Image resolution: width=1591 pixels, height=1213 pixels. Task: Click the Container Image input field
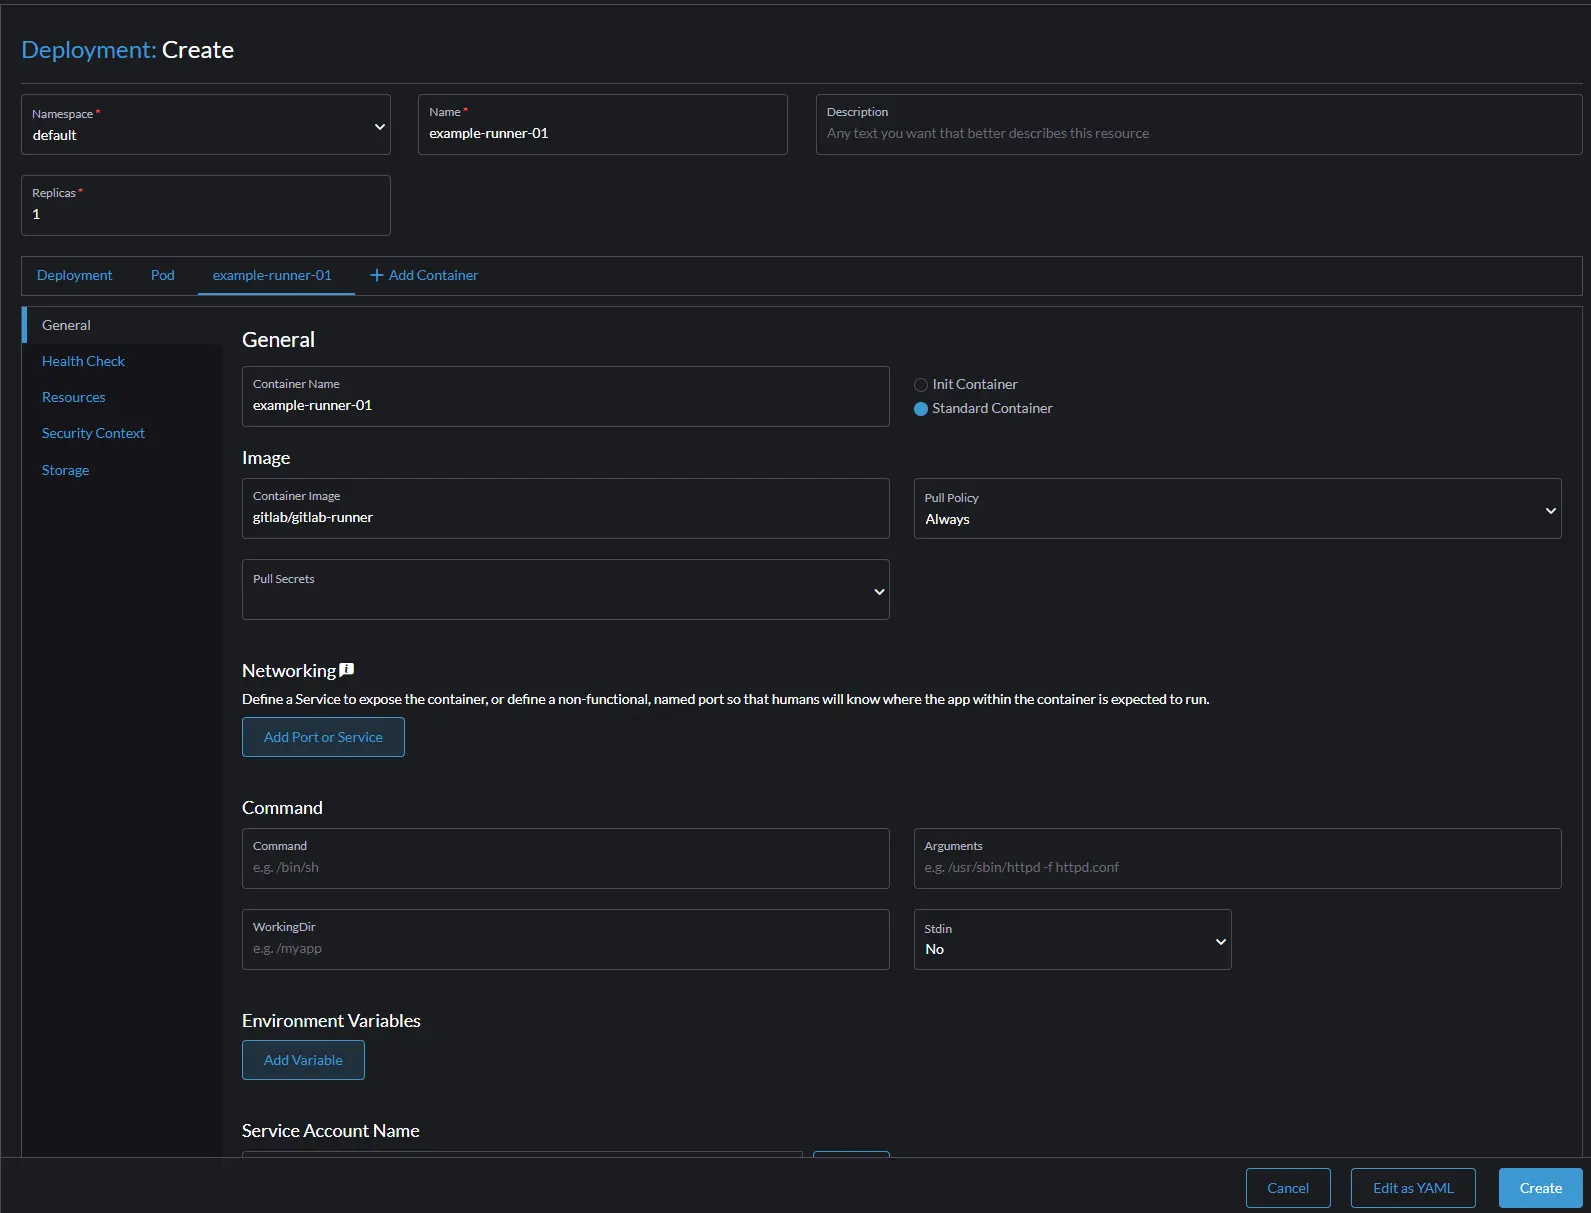point(565,517)
